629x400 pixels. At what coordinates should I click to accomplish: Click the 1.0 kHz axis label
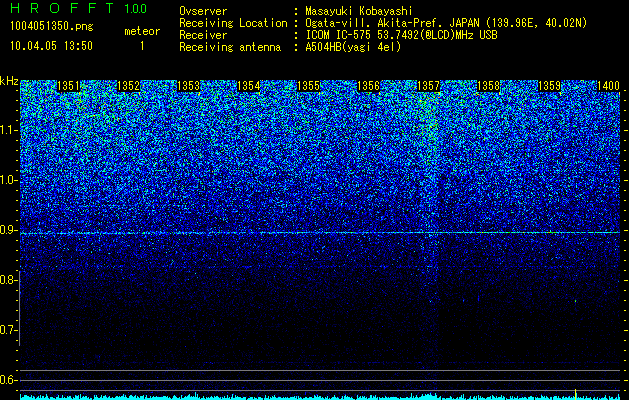tap(8, 181)
